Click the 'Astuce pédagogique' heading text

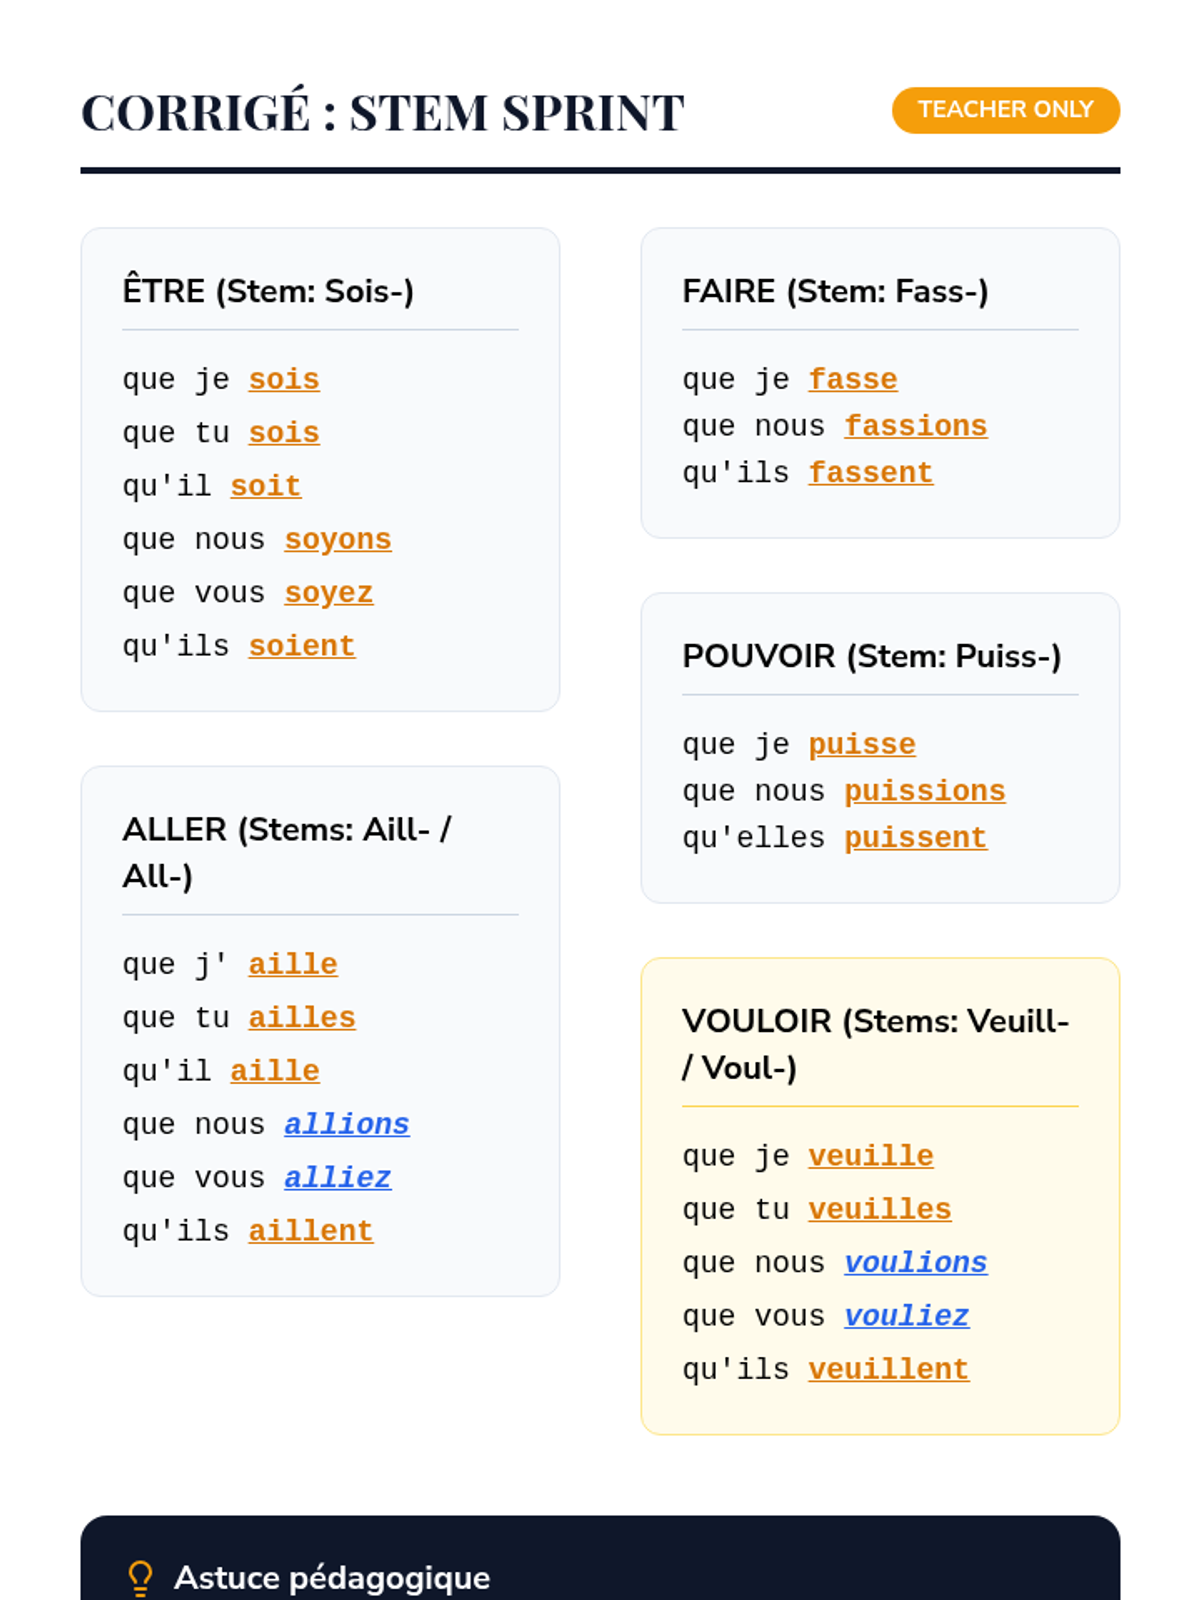[x=332, y=1578]
